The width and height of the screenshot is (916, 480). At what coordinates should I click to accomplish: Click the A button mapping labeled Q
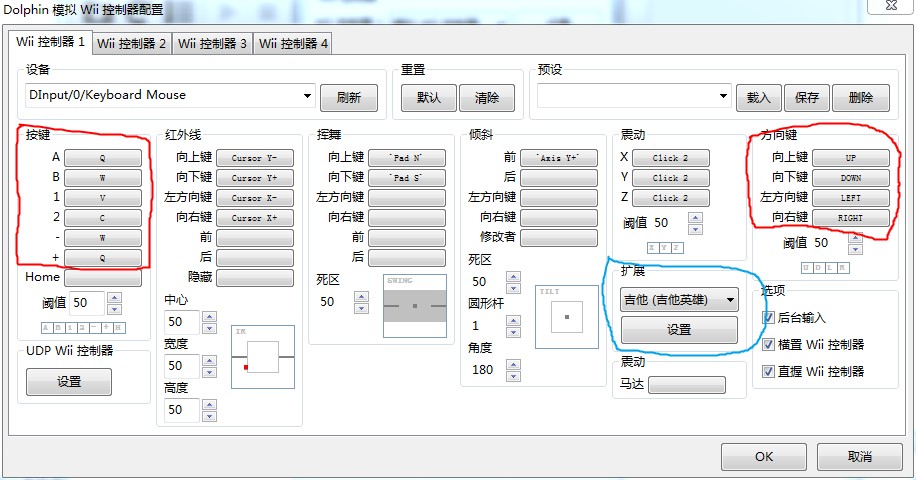(103, 158)
